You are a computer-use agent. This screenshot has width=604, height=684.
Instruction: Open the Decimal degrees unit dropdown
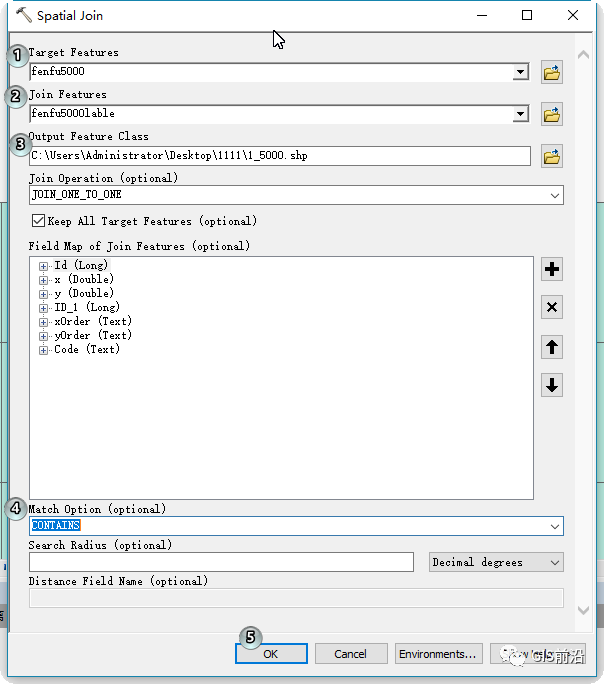(555, 563)
